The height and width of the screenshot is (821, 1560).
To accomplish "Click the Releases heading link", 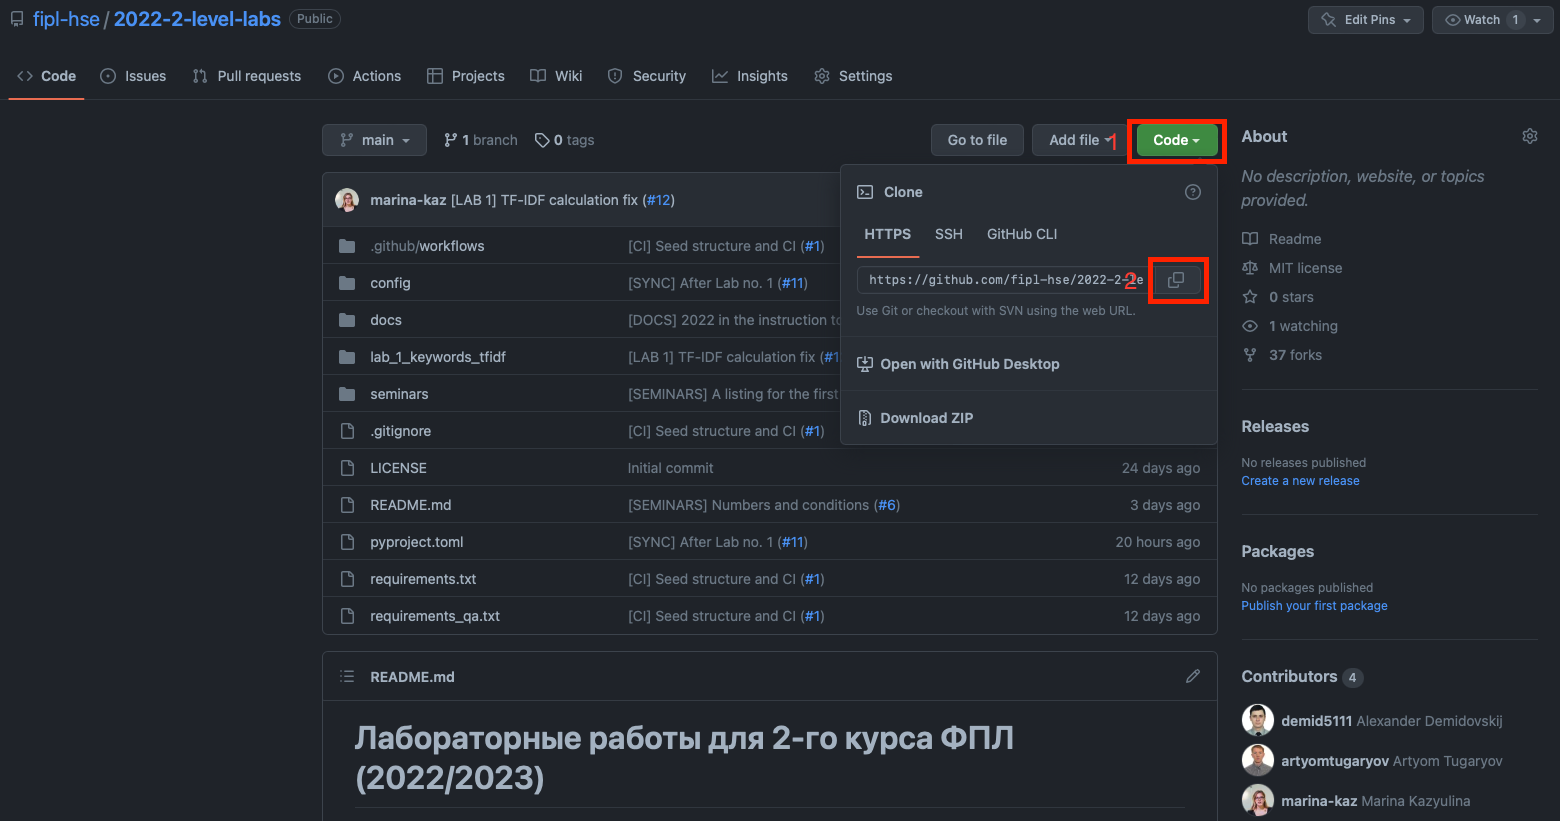I will tap(1275, 426).
